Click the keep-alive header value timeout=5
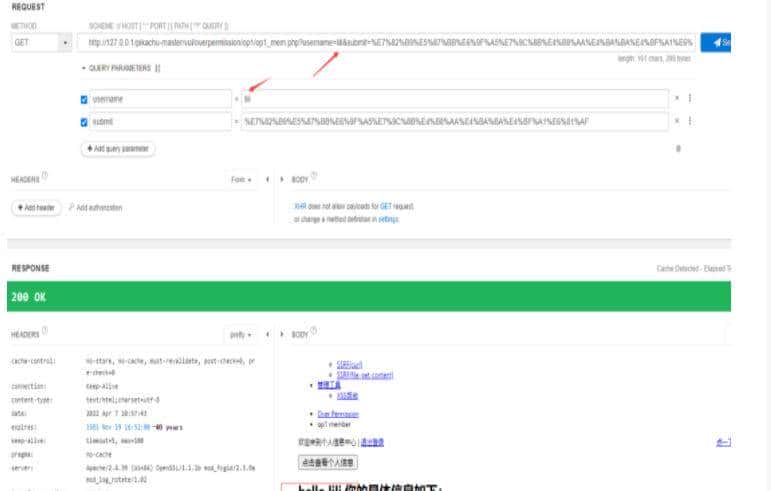 (115, 441)
